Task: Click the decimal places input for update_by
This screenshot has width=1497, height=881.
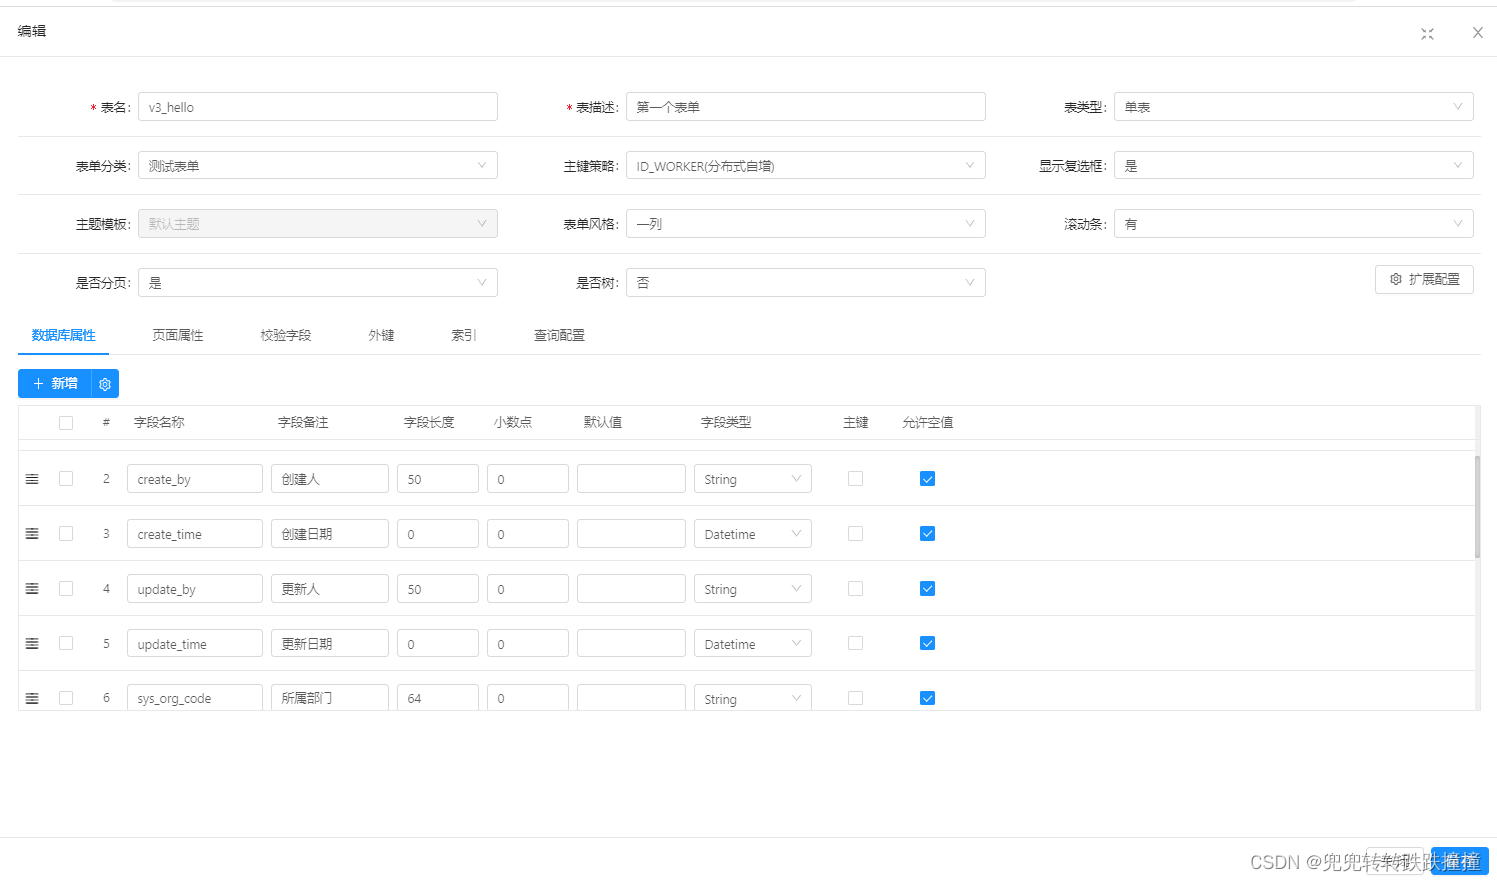Action: coord(528,589)
